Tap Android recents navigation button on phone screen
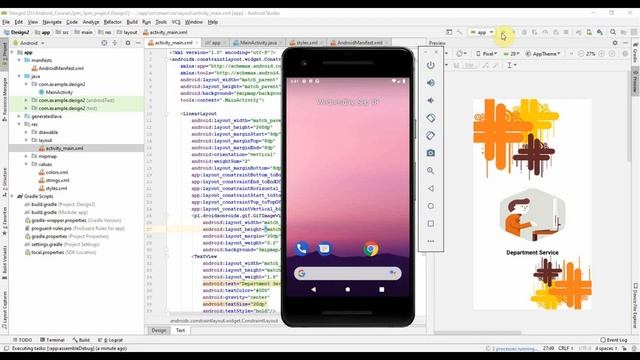Image resolution: width=640 pixels, height=360 pixels. tap(382, 289)
